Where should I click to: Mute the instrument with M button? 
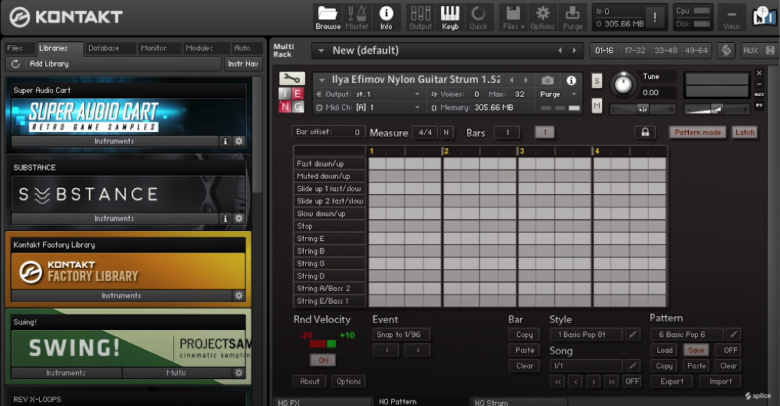[596, 105]
